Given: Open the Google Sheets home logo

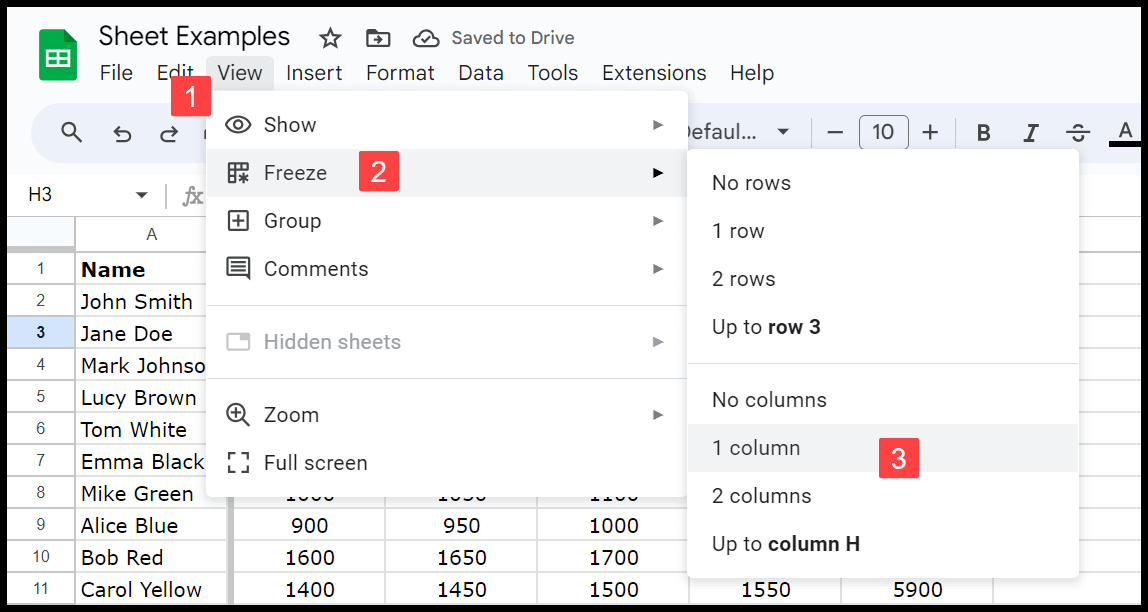Looking at the screenshot, I should coord(58,56).
